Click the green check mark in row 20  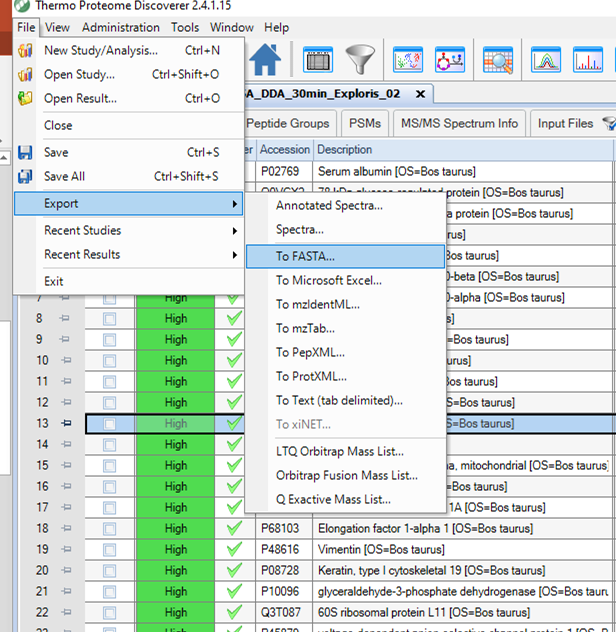pos(234,570)
